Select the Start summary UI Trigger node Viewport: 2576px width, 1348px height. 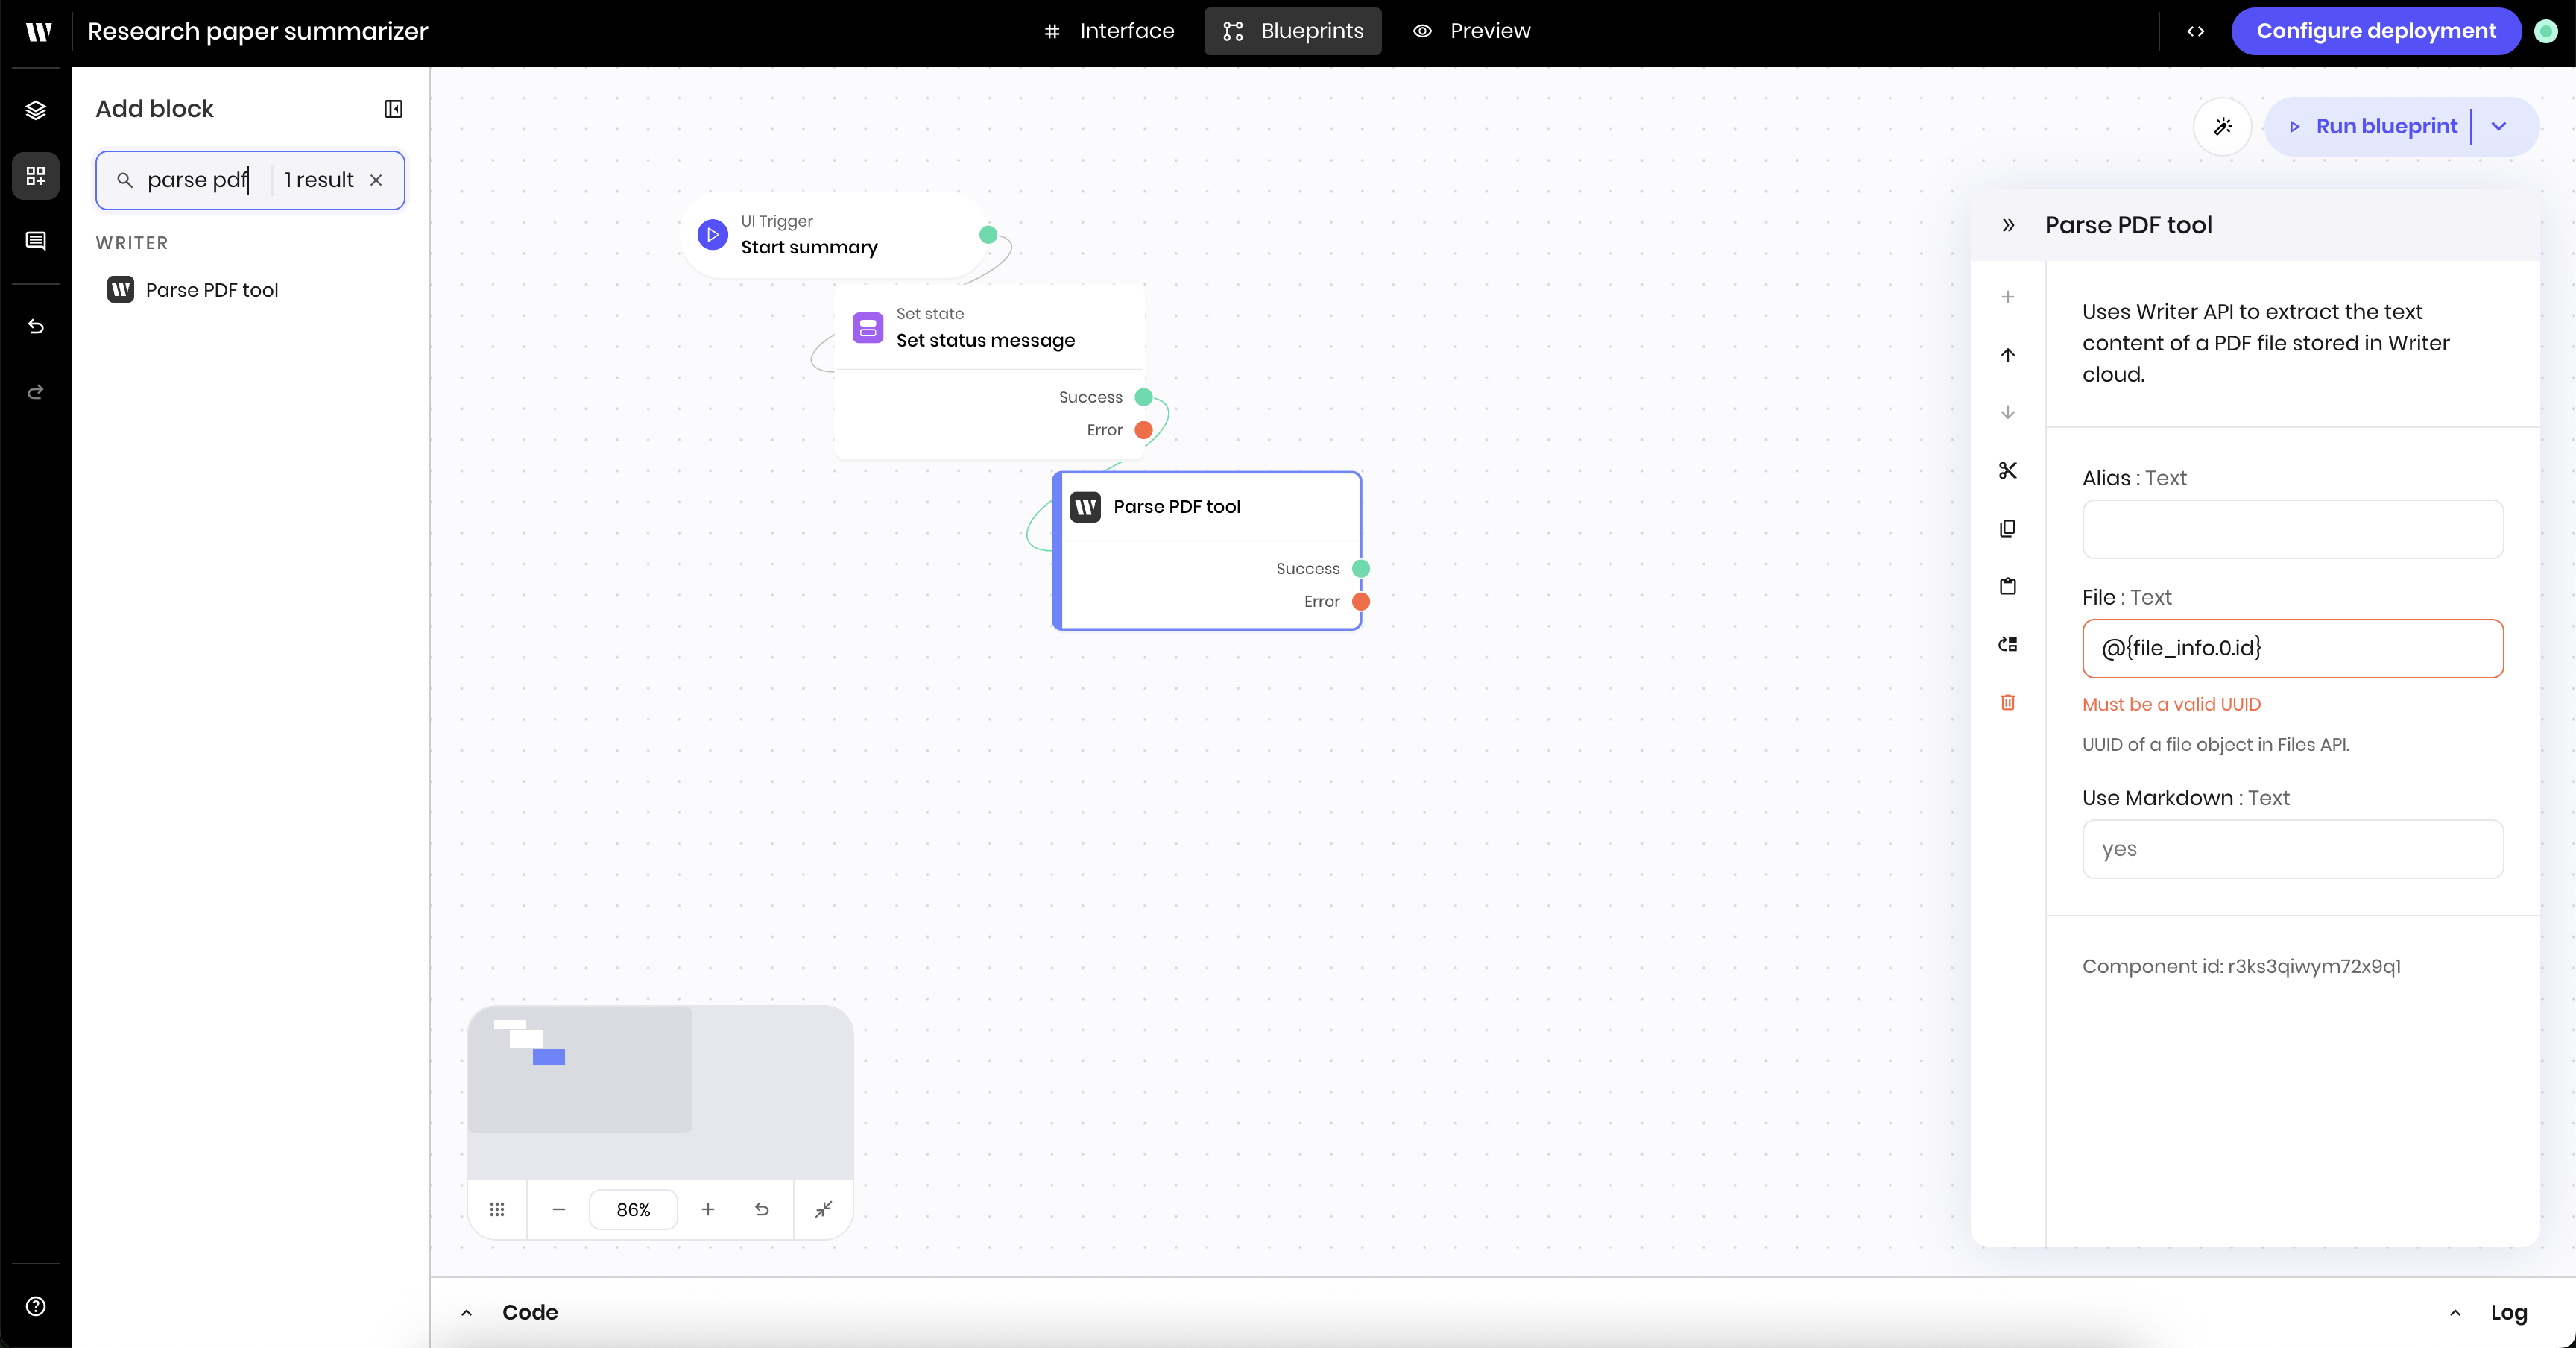click(835, 235)
